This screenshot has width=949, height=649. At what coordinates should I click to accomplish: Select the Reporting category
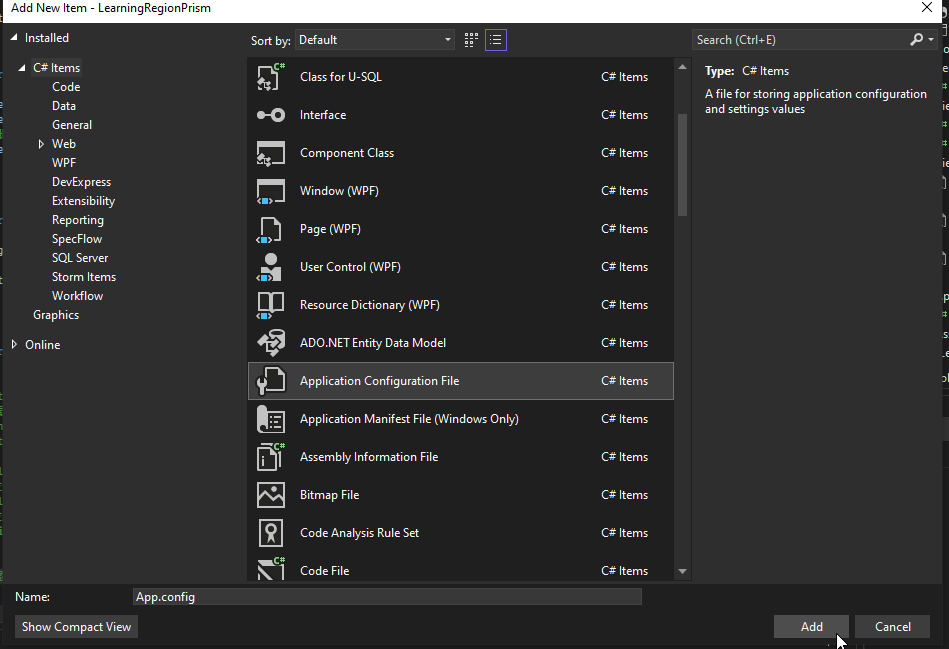[x=77, y=220]
